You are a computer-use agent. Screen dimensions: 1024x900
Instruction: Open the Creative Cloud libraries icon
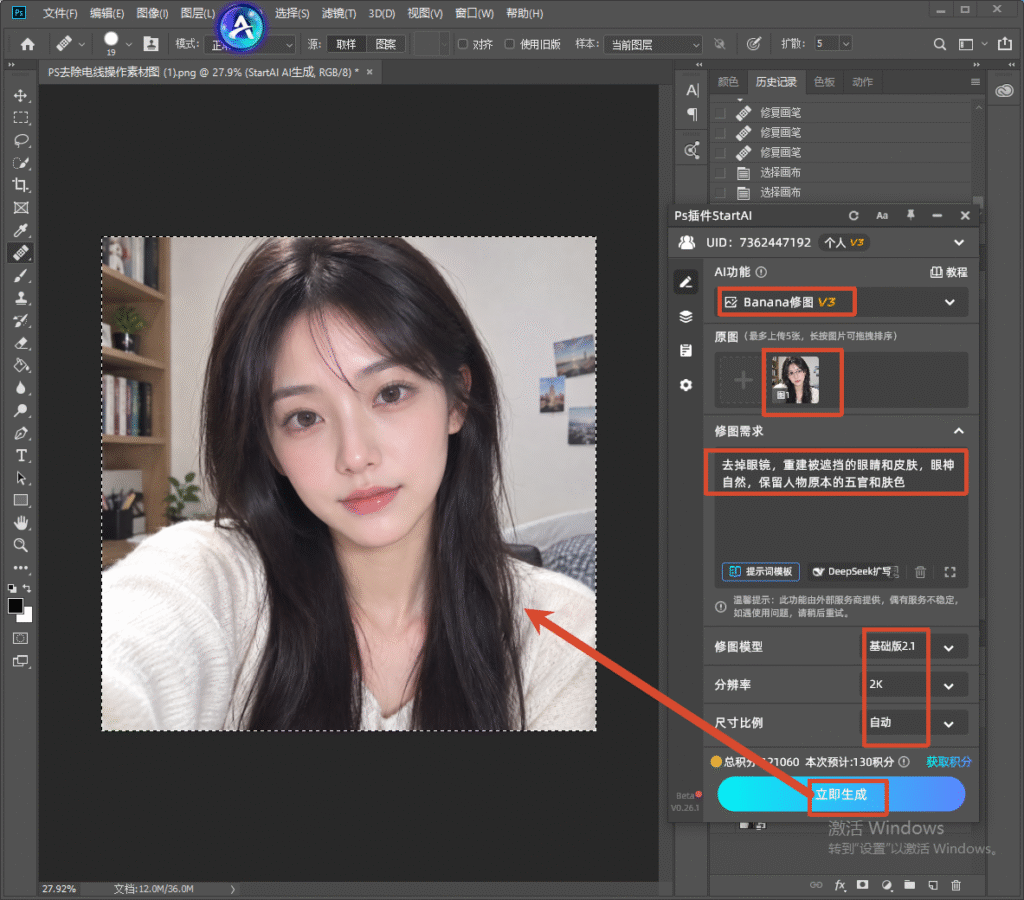pyautogui.click(x=1004, y=91)
